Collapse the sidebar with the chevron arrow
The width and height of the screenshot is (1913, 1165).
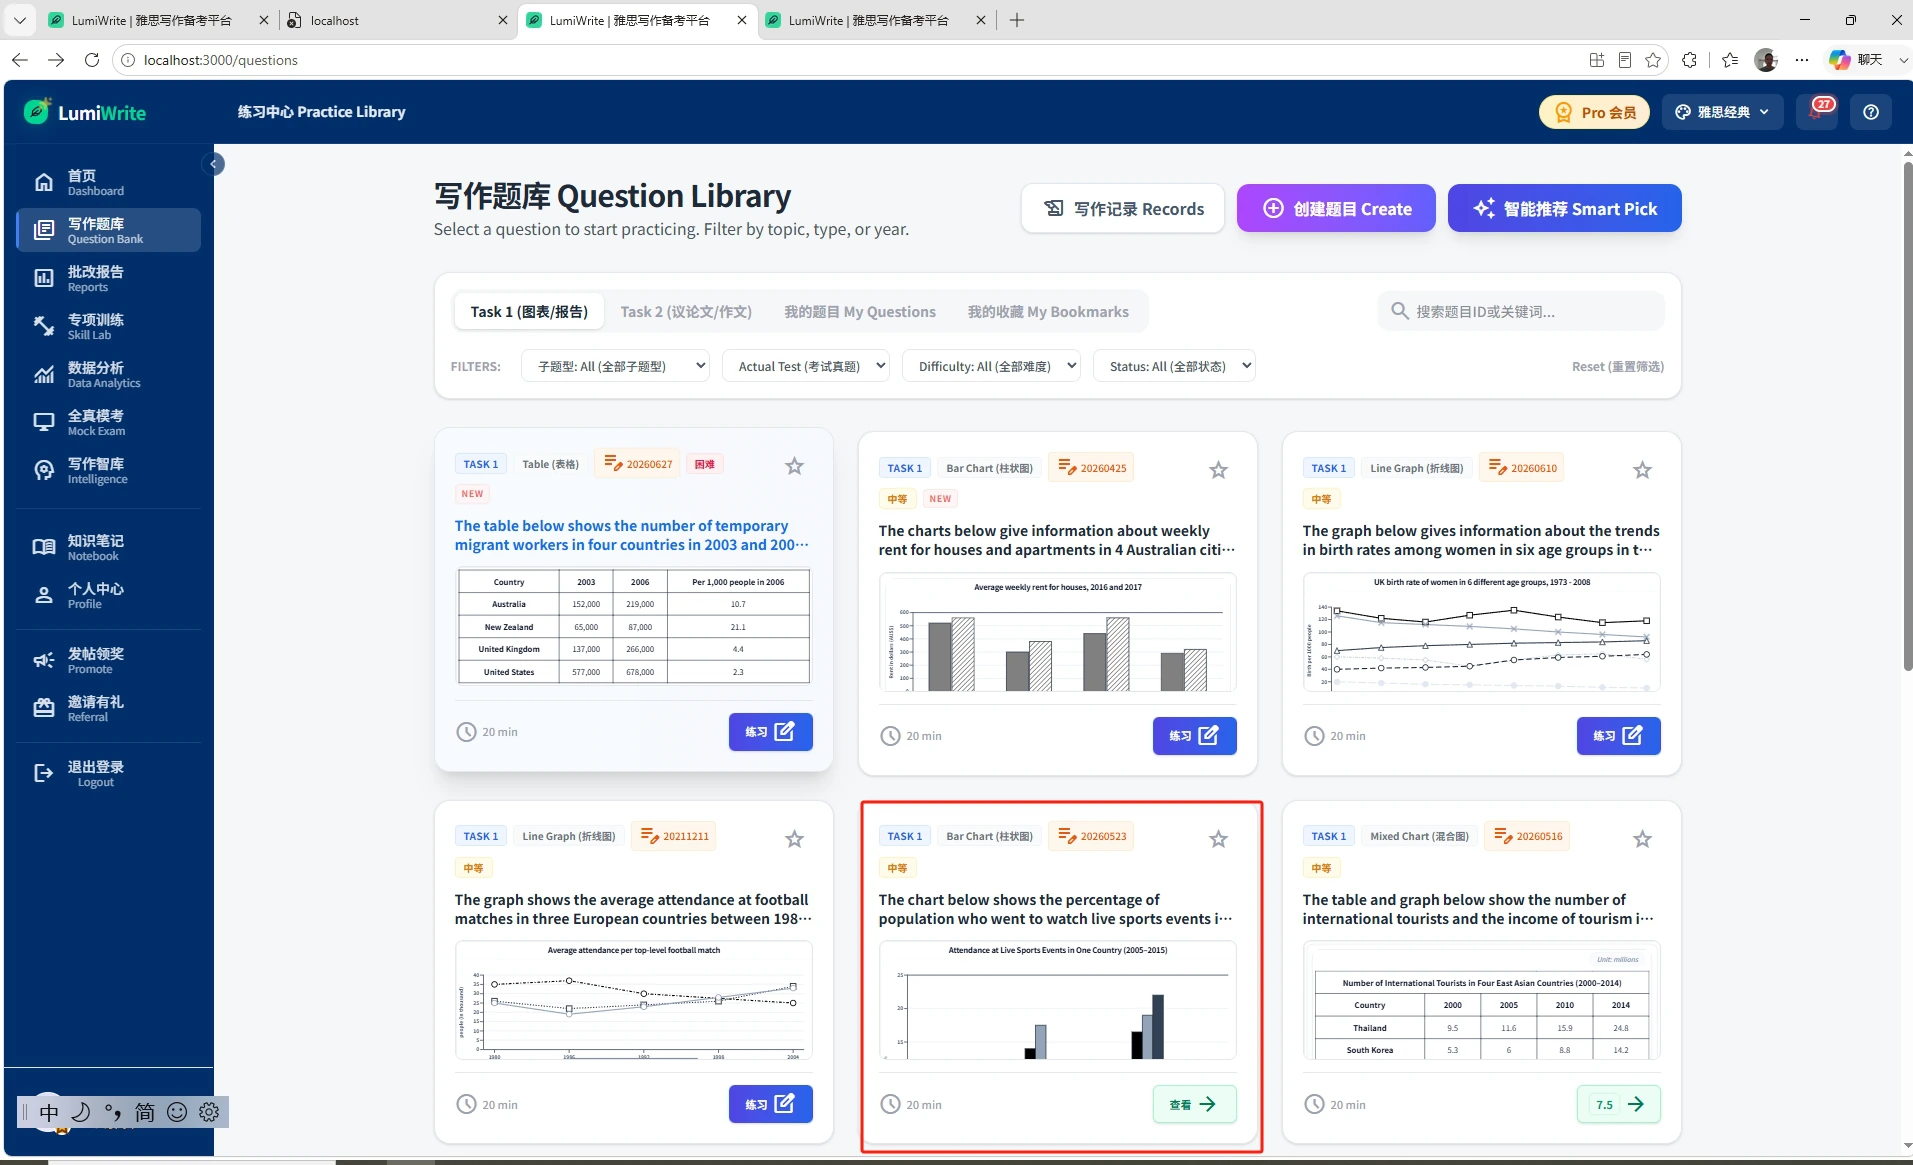pyautogui.click(x=213, y=164)
